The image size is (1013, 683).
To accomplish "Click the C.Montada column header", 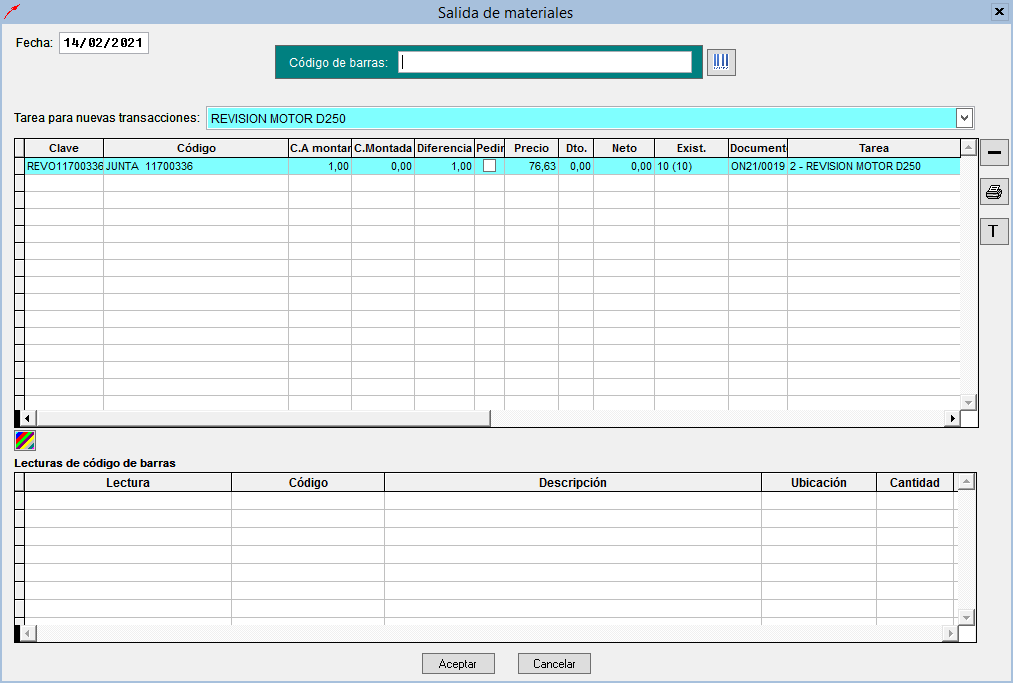I will tap(383, 148).
